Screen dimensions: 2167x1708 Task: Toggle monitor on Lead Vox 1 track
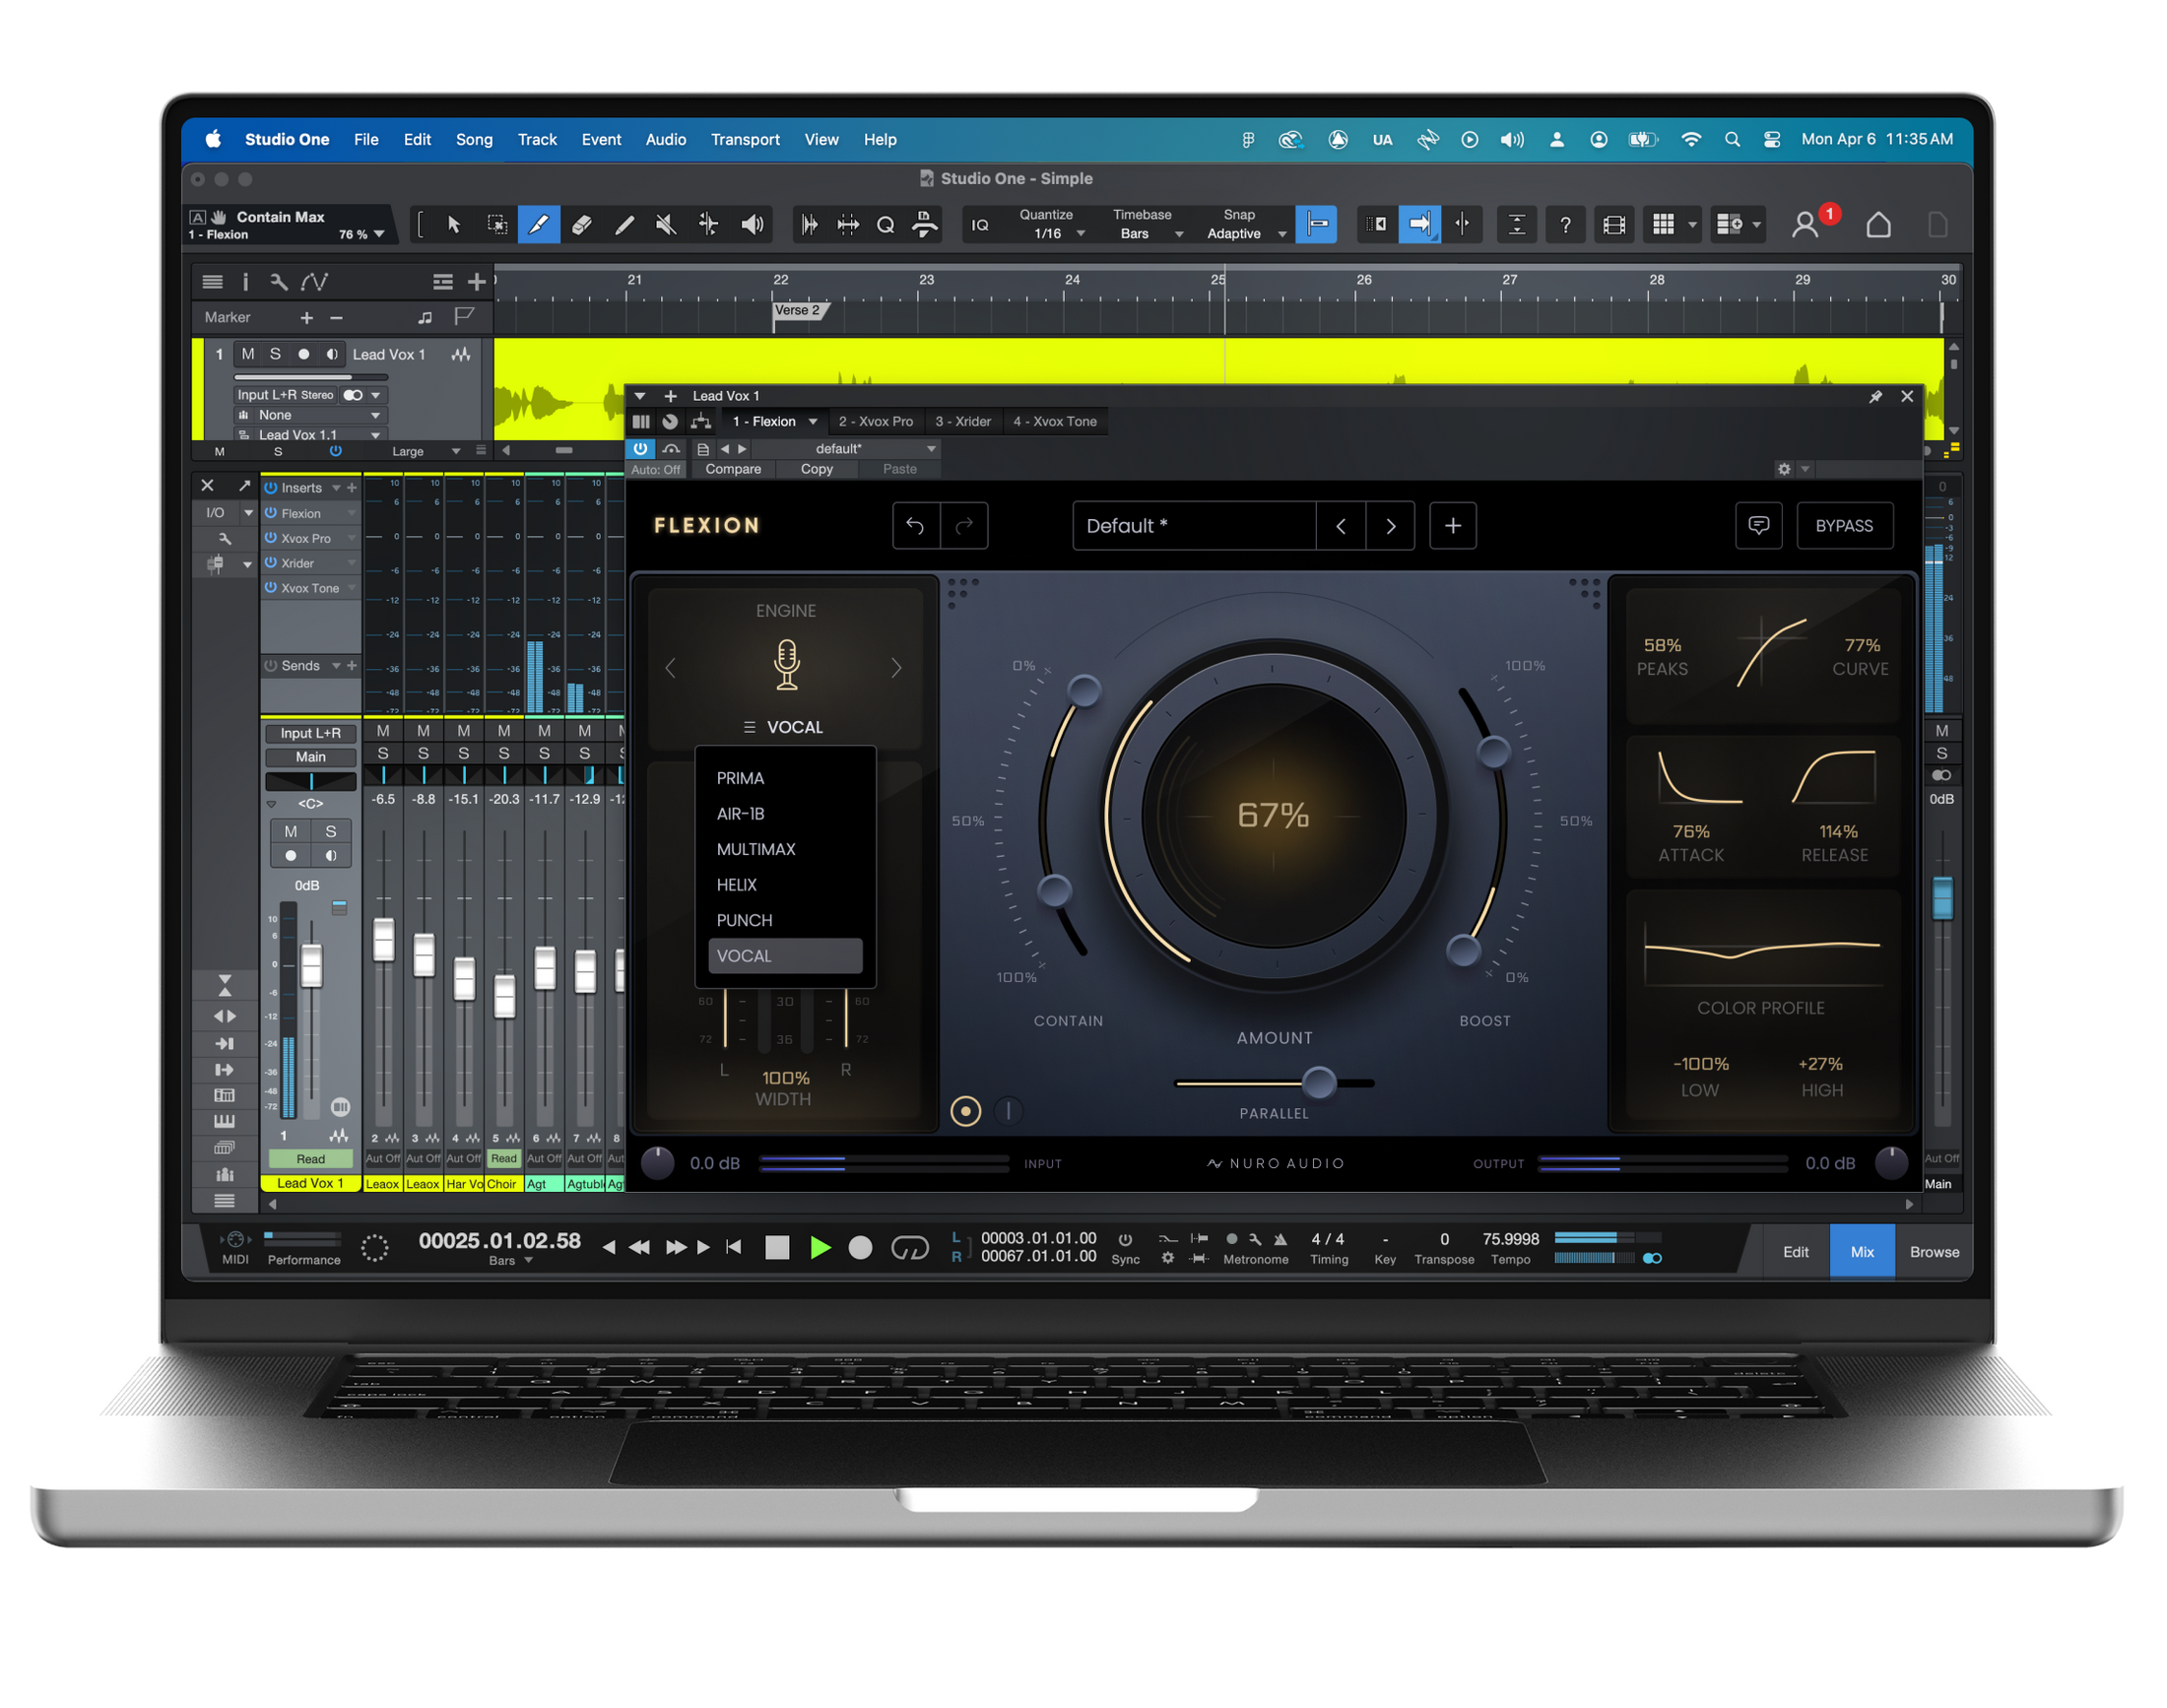pyautogui.click(x=331, y=354)
